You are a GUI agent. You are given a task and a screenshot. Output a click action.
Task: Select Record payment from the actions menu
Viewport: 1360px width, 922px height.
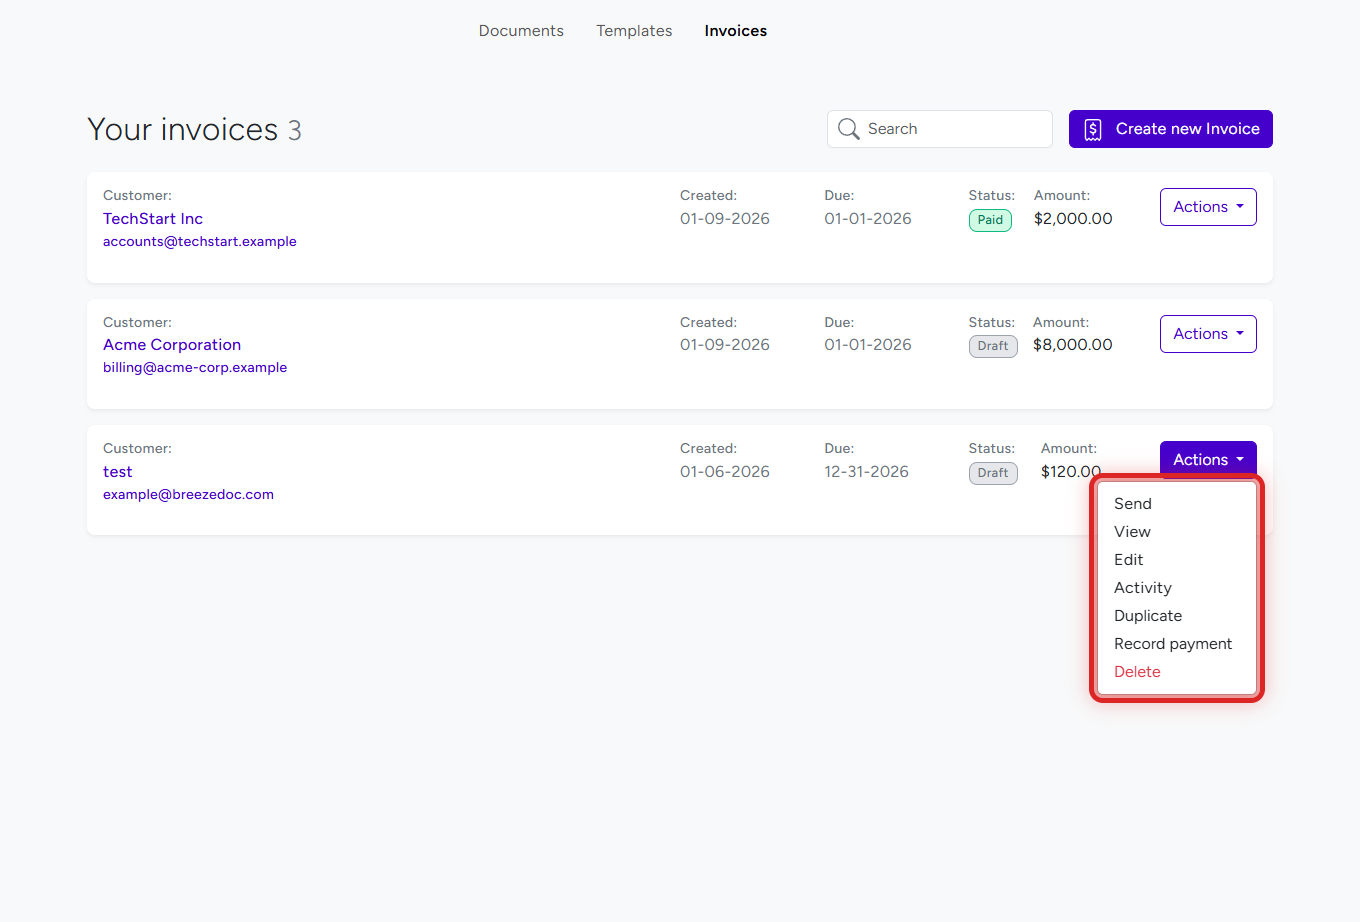click(x=1173, y=643)
